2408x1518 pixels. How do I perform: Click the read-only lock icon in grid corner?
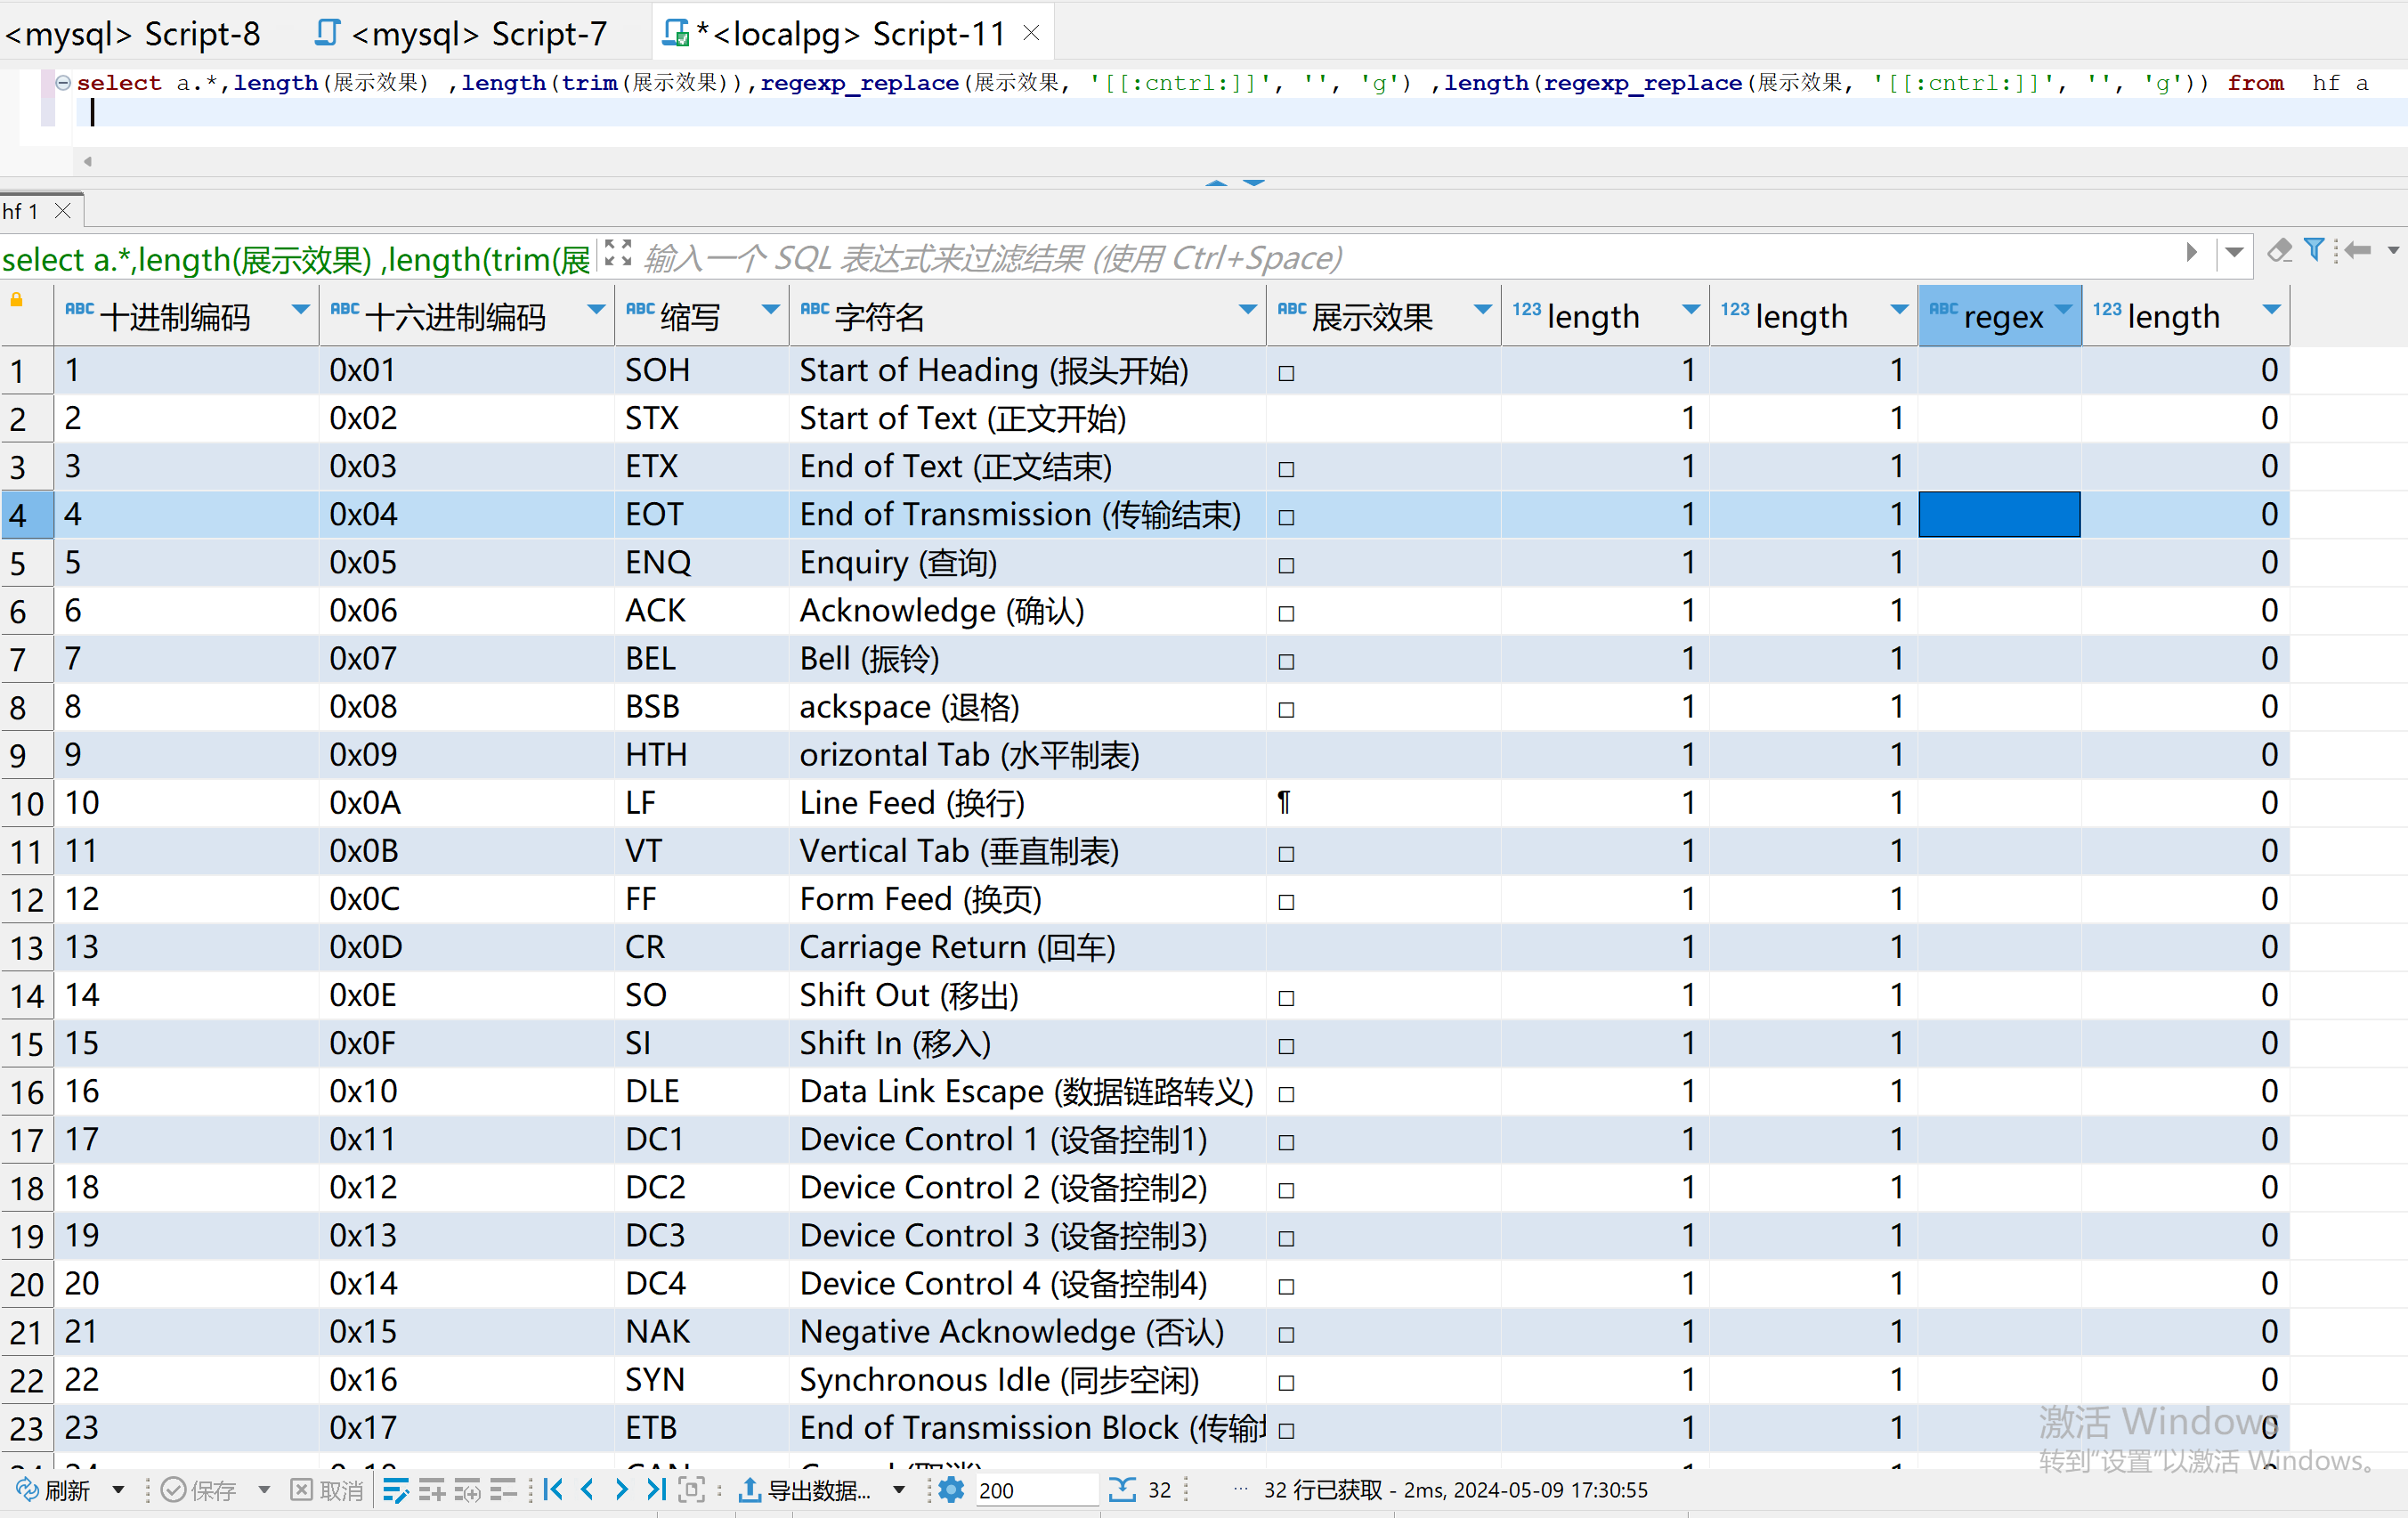pyautogui.click(x=17, y=300)
